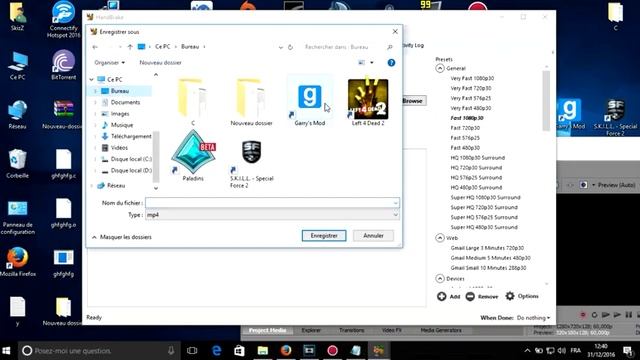Choose the HQ 1080p30 Surround preset
640x360 pixels.
coord(478,158)
